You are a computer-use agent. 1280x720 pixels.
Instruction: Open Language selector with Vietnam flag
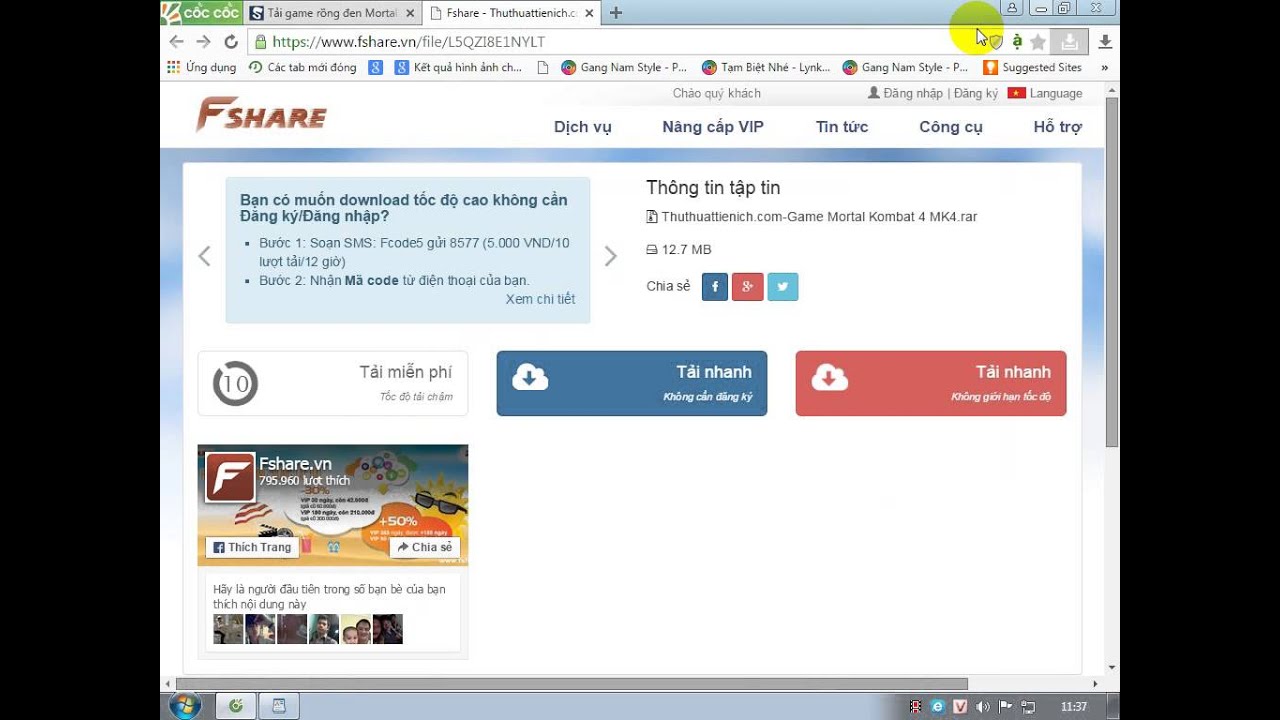click(x=1045, y=93)
